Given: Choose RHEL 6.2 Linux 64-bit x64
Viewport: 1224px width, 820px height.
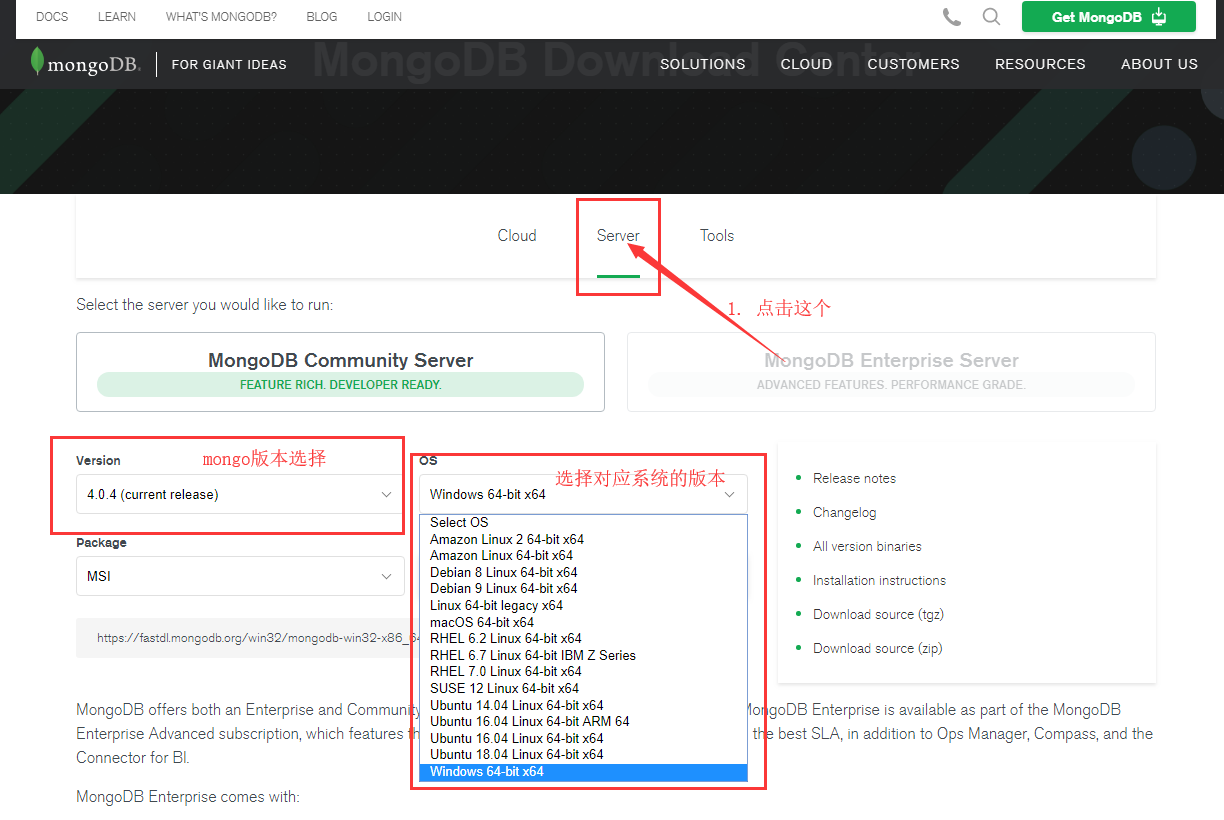Looking at the screenshot, I should [x=583, y=638].
